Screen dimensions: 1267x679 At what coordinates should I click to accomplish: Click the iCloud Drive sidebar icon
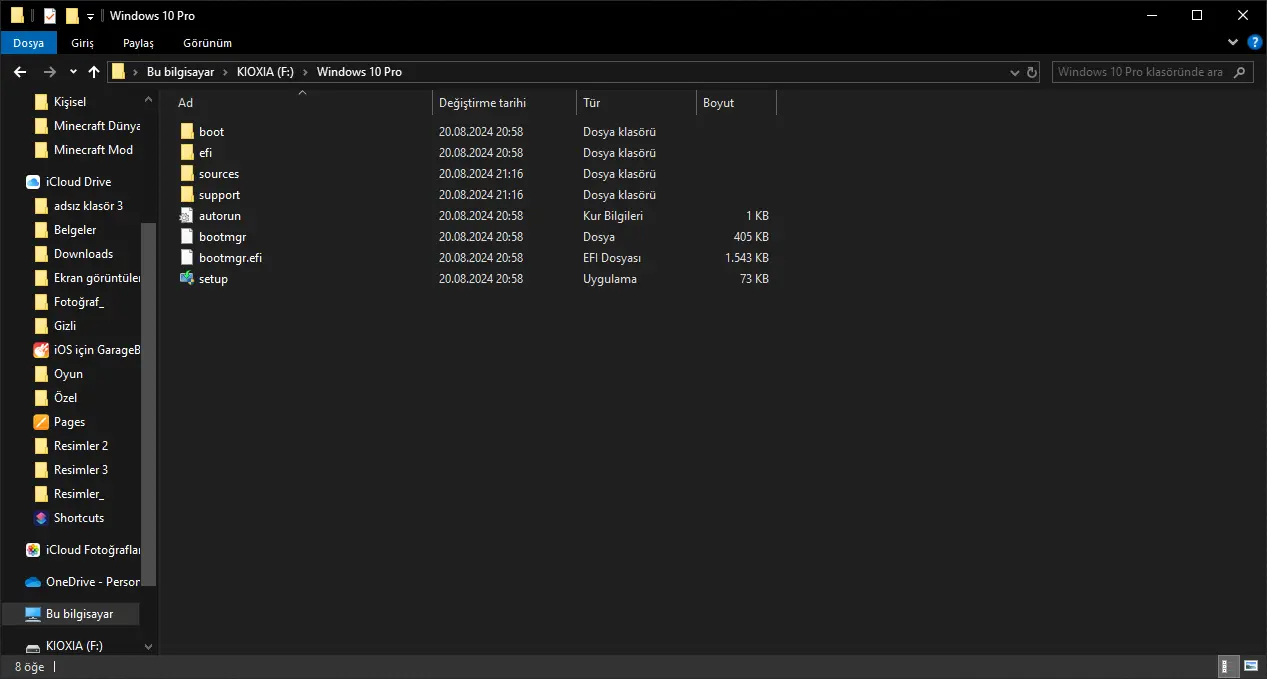tap(33, 182)
